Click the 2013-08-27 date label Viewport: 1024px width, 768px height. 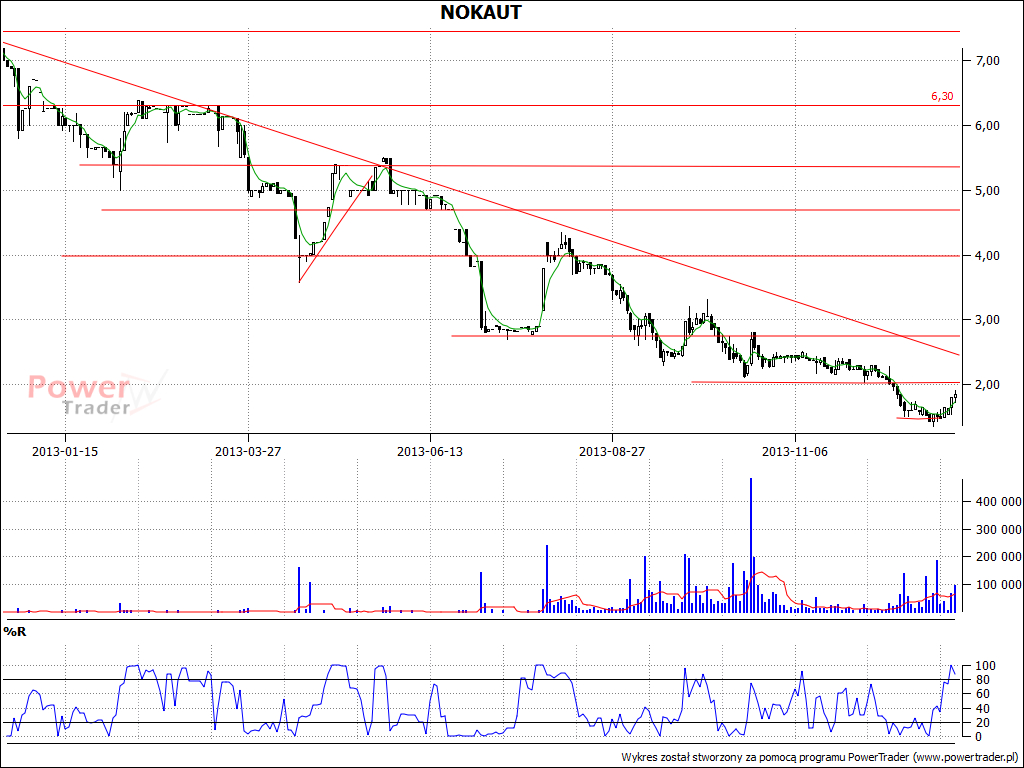tap(613, 451)
